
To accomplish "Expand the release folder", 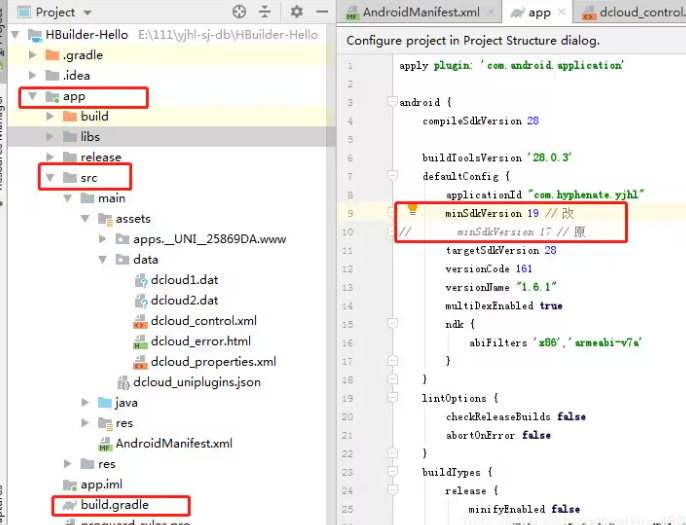I will click(x=50, y=157).
